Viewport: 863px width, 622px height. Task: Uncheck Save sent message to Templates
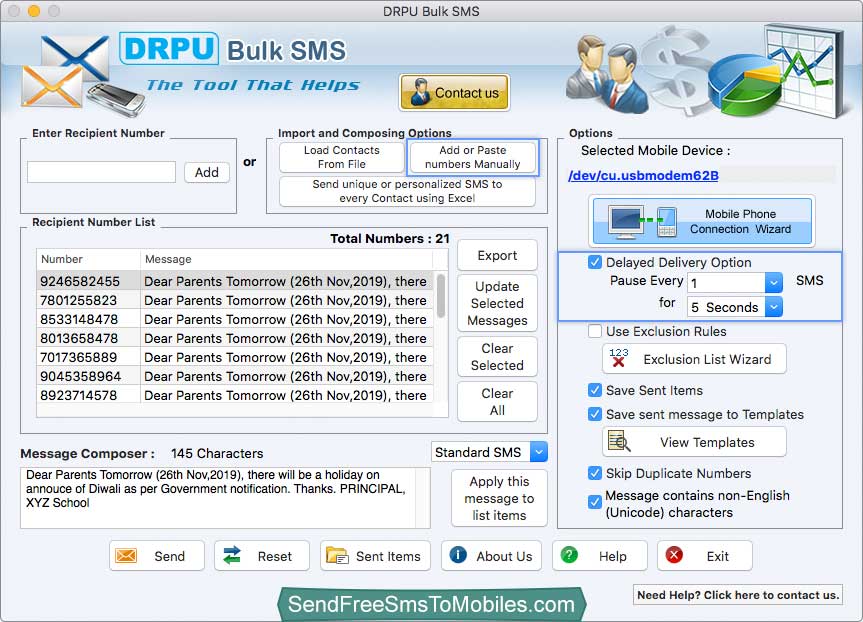(594, 414)
